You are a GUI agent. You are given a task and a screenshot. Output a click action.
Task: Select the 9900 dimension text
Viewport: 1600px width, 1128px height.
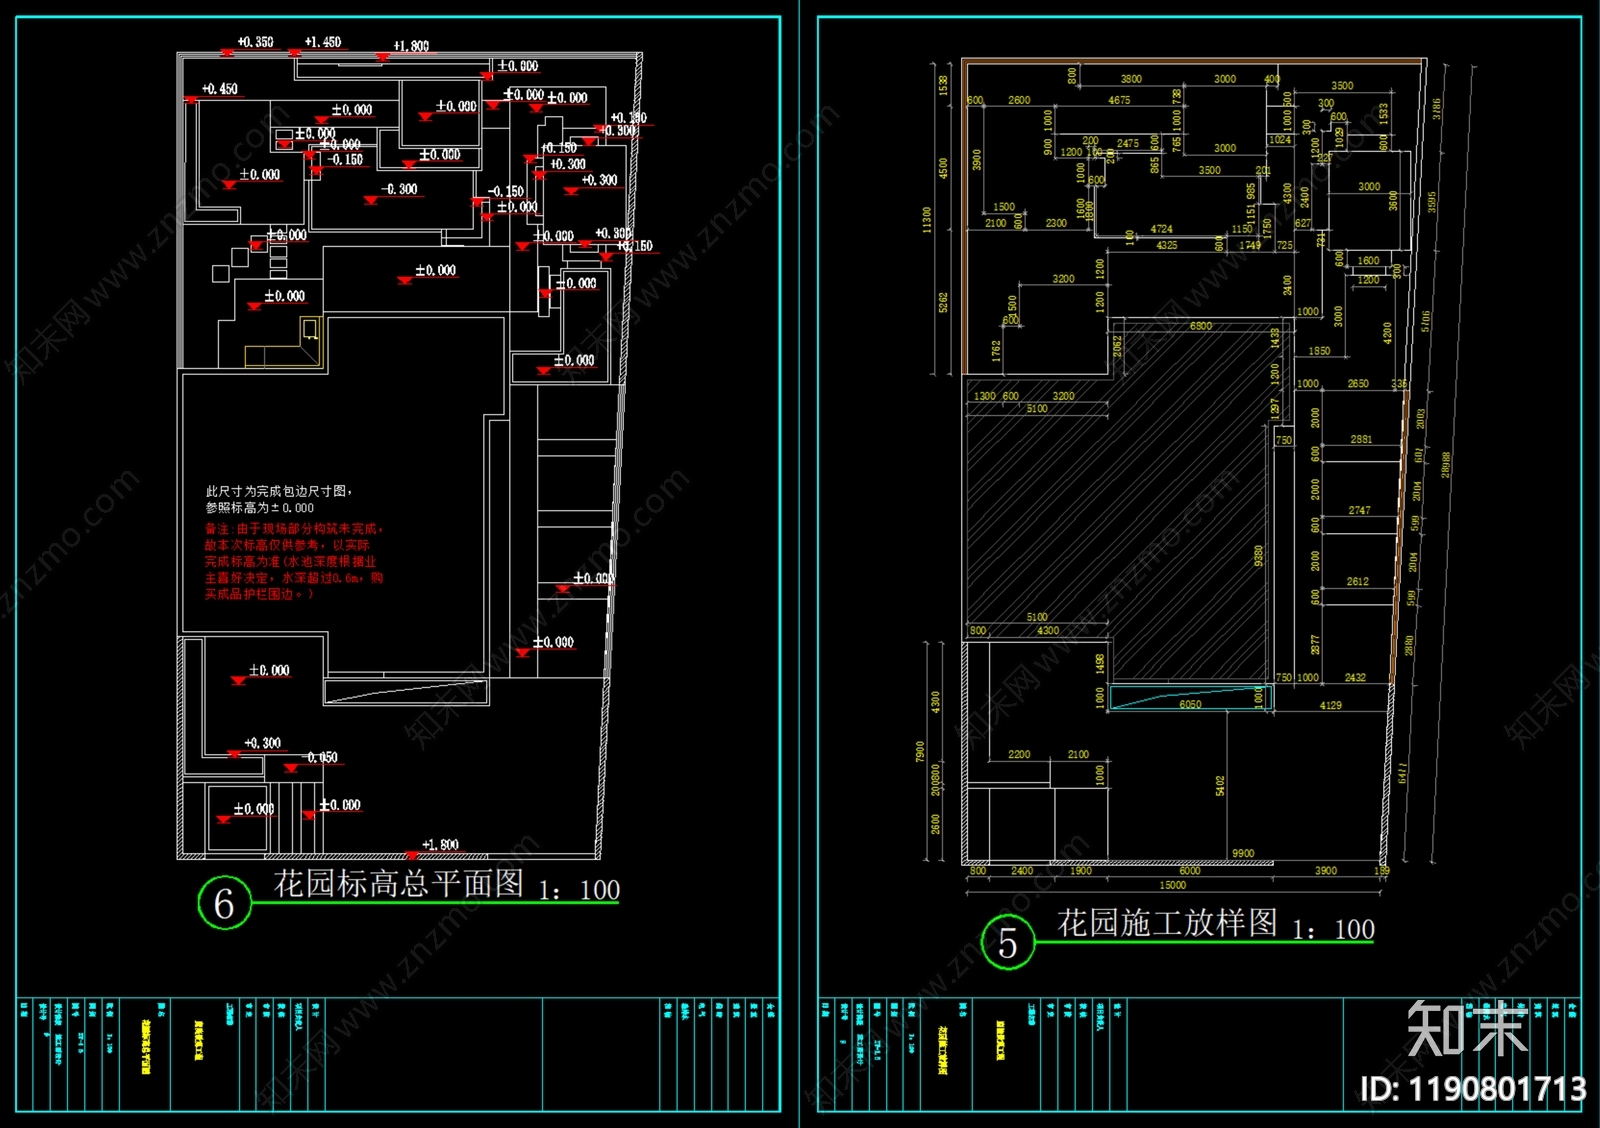pos(1243,854)
